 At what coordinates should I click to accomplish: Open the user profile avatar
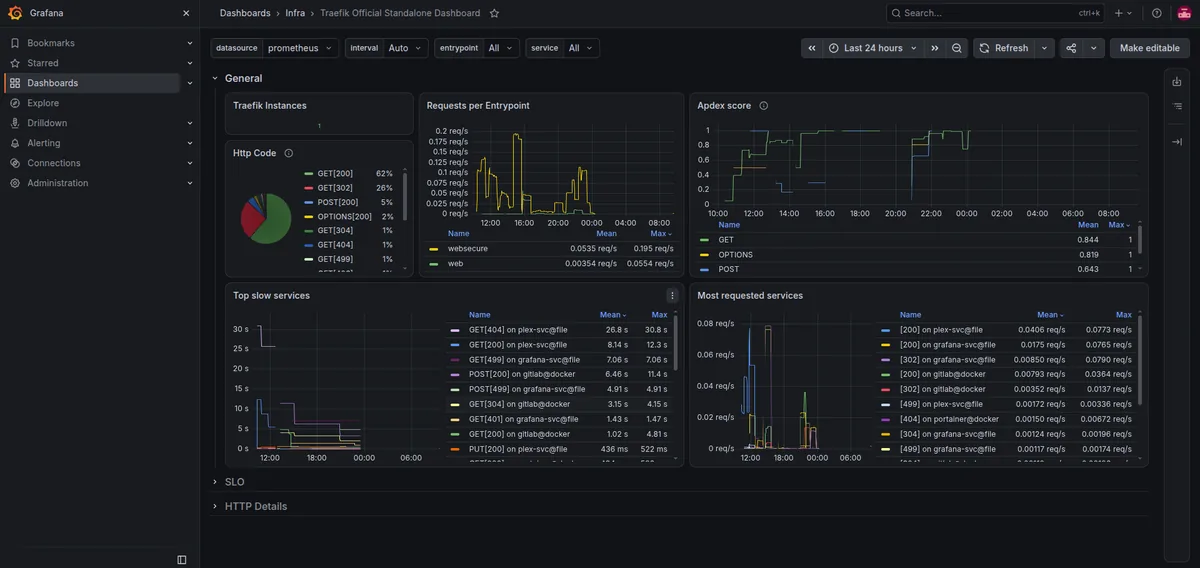click(x=1184, y=13)
